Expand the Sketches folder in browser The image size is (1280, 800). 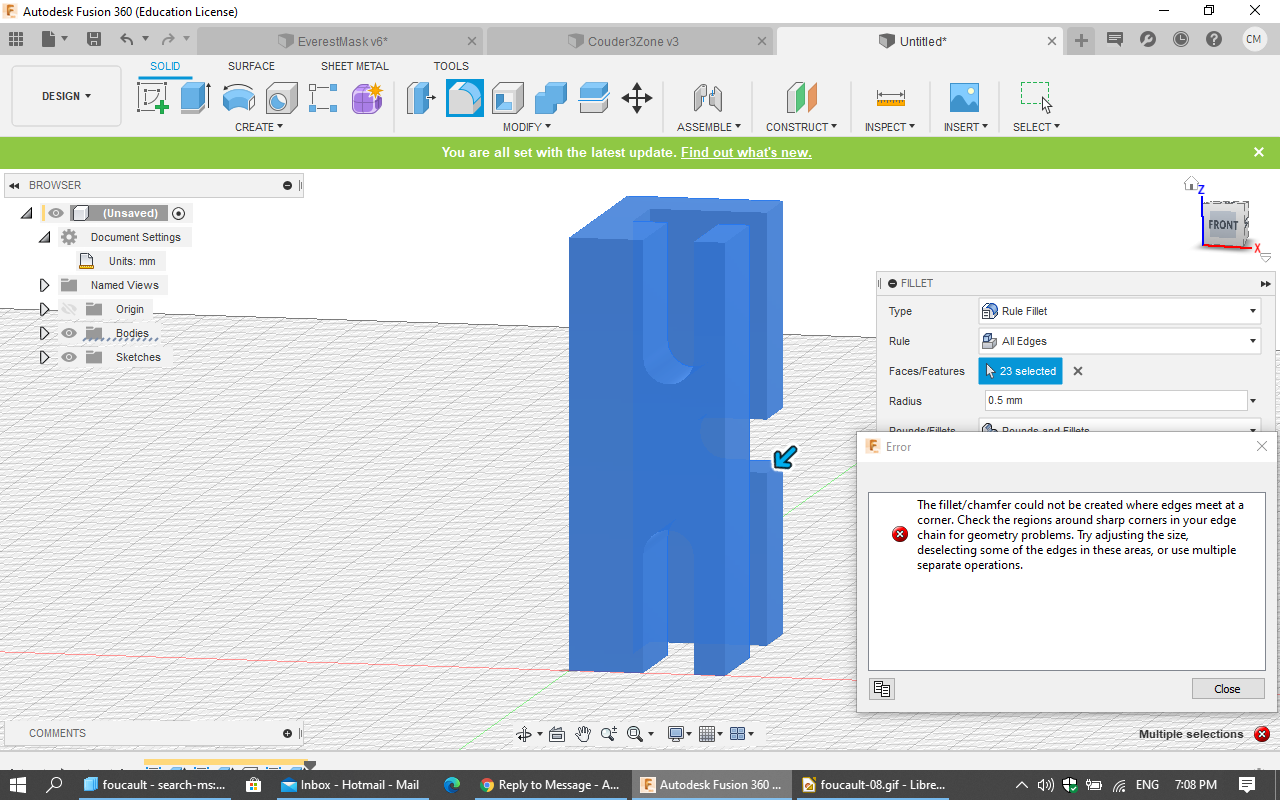pyautogui.click(x=44, y=357)
